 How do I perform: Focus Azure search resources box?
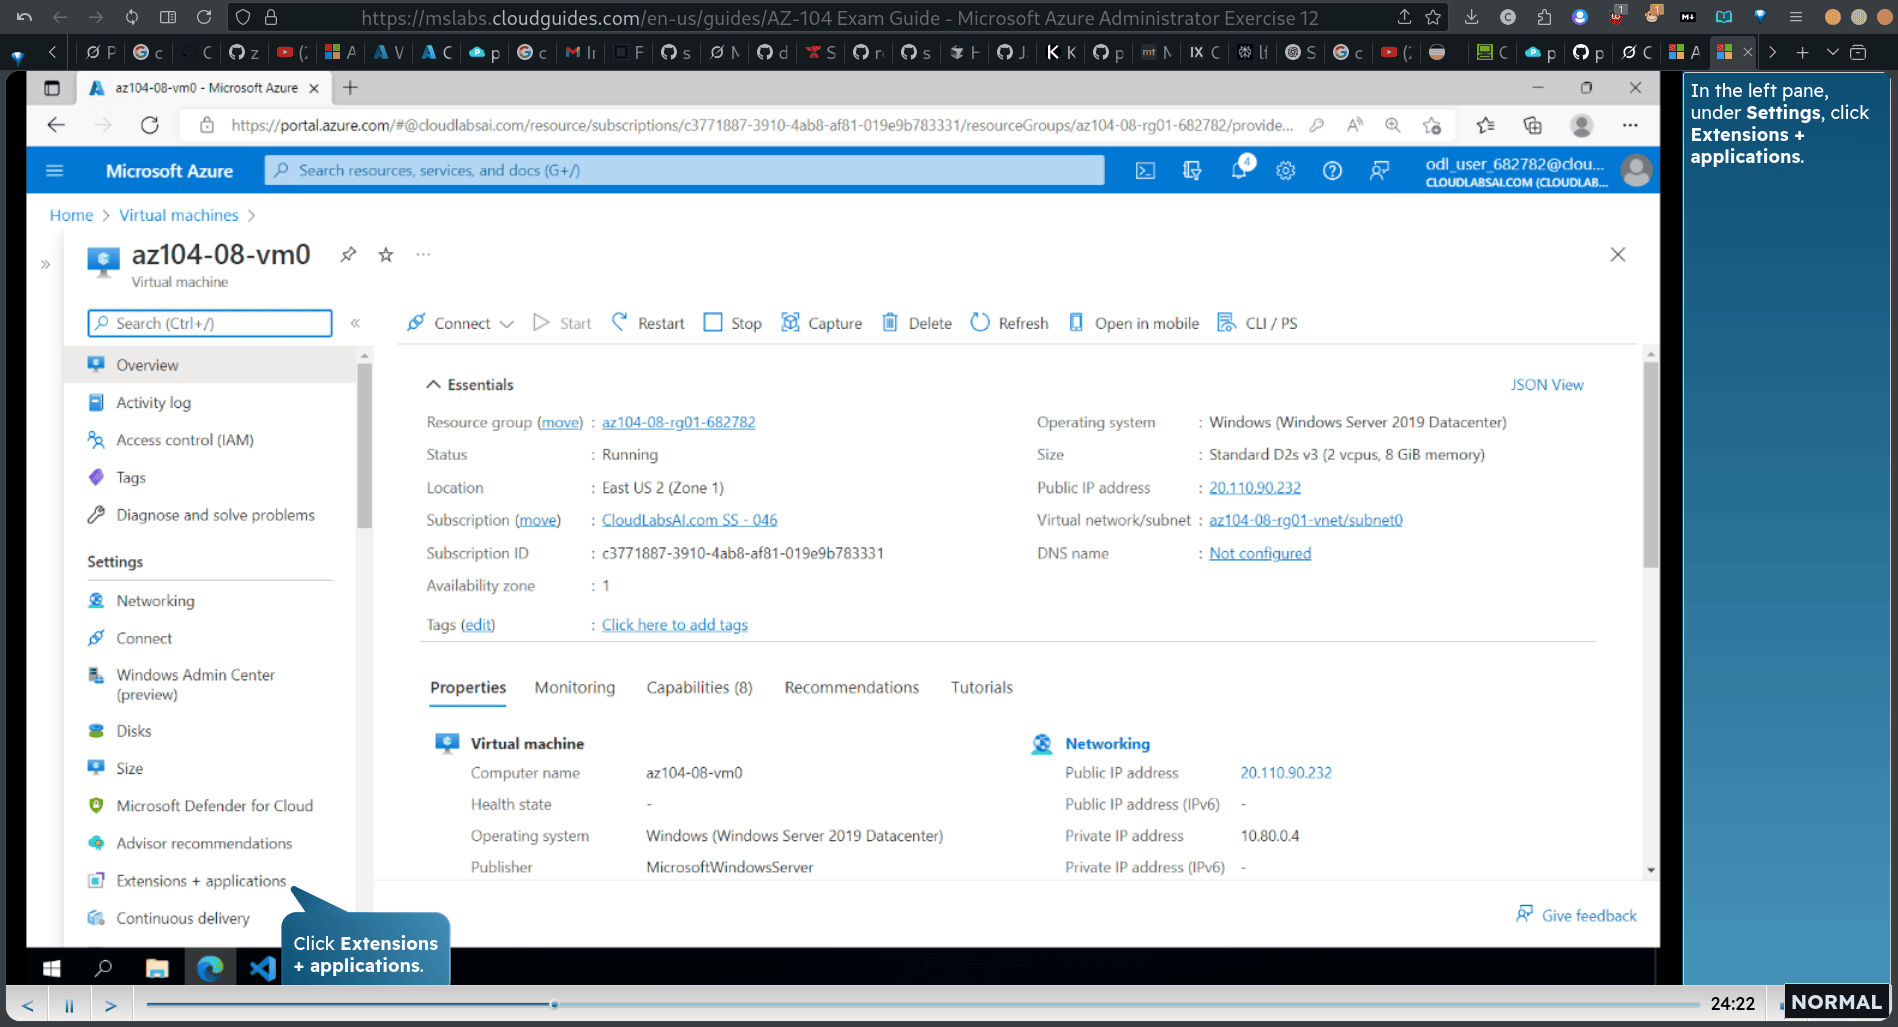tap(685, 171)
